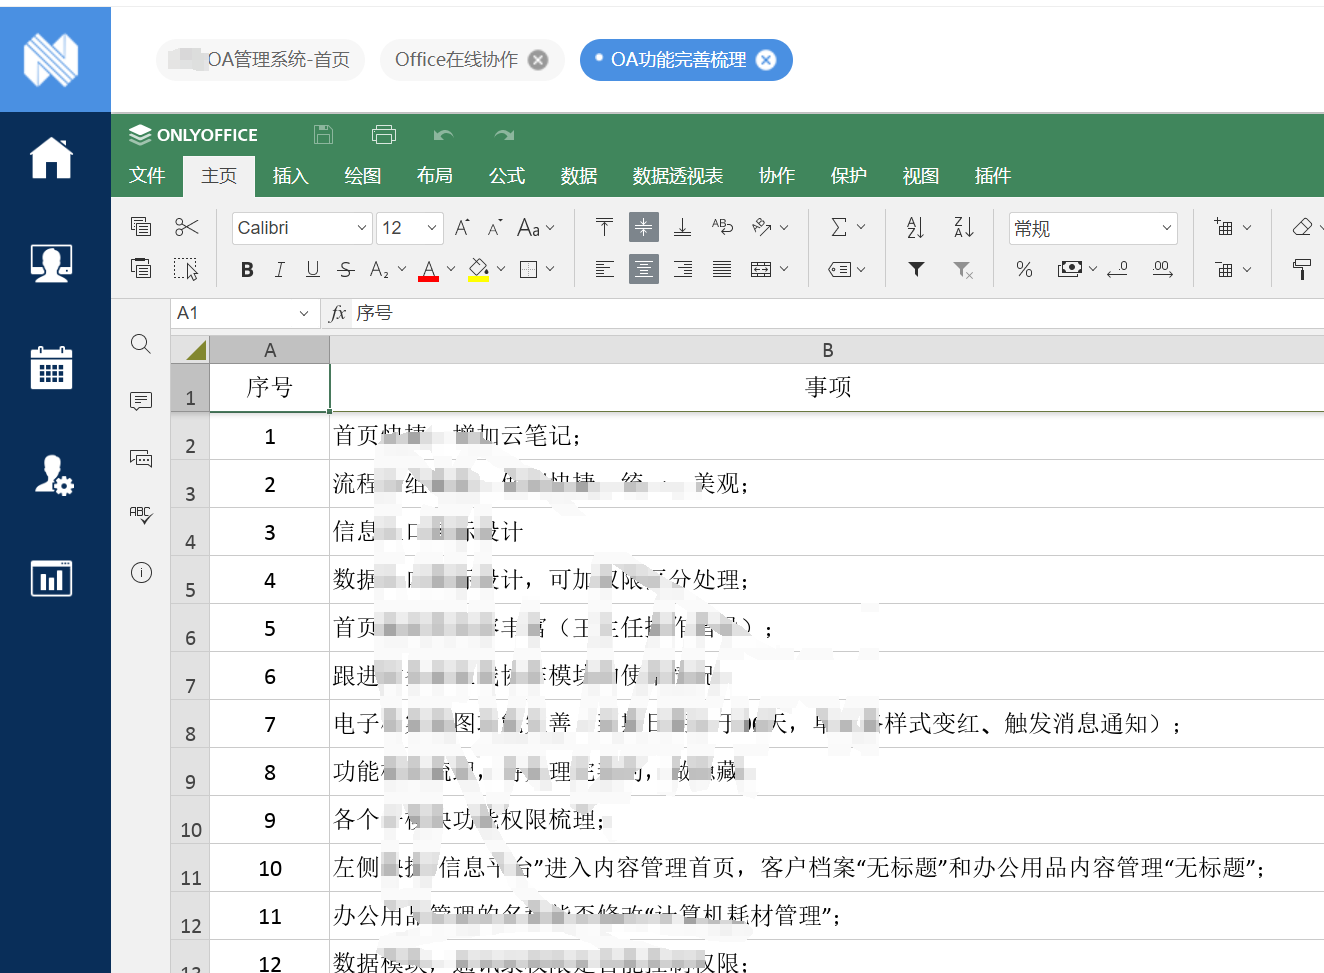Click the Undo arrow
This screenshot has height=973, width=1324.
click(444, 135)
